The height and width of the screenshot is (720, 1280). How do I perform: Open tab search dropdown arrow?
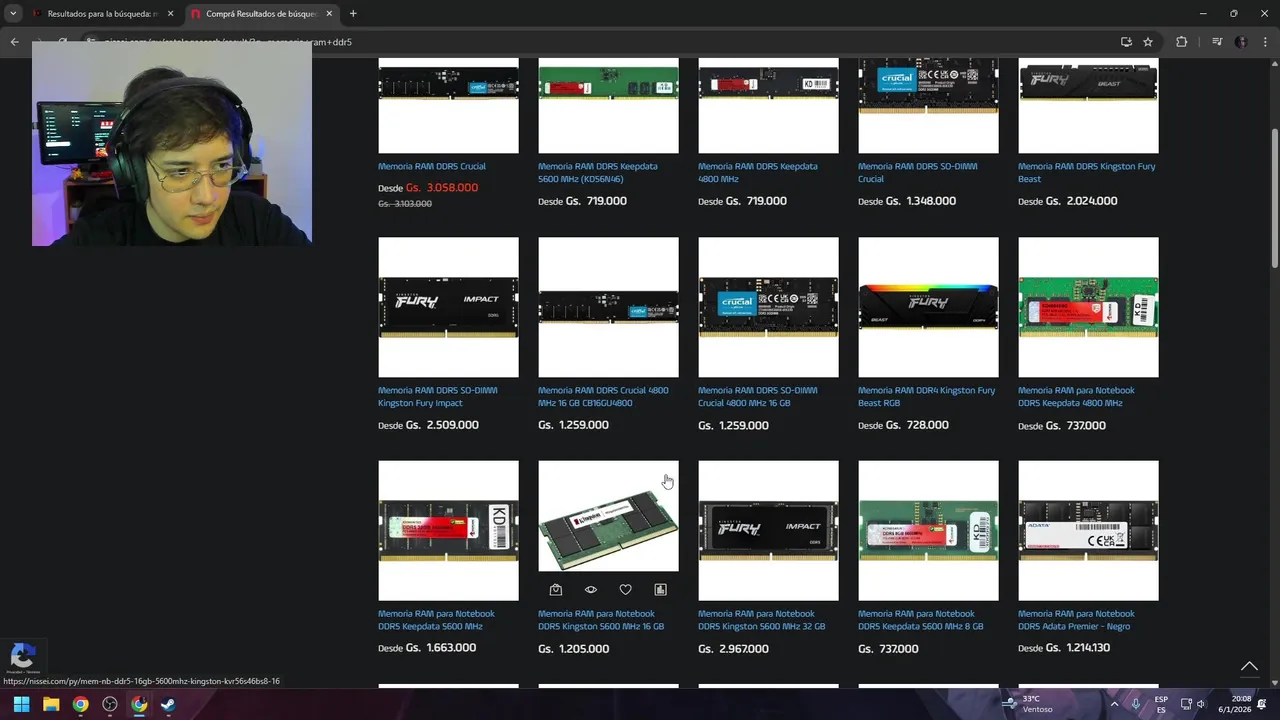tap(13, 14)
